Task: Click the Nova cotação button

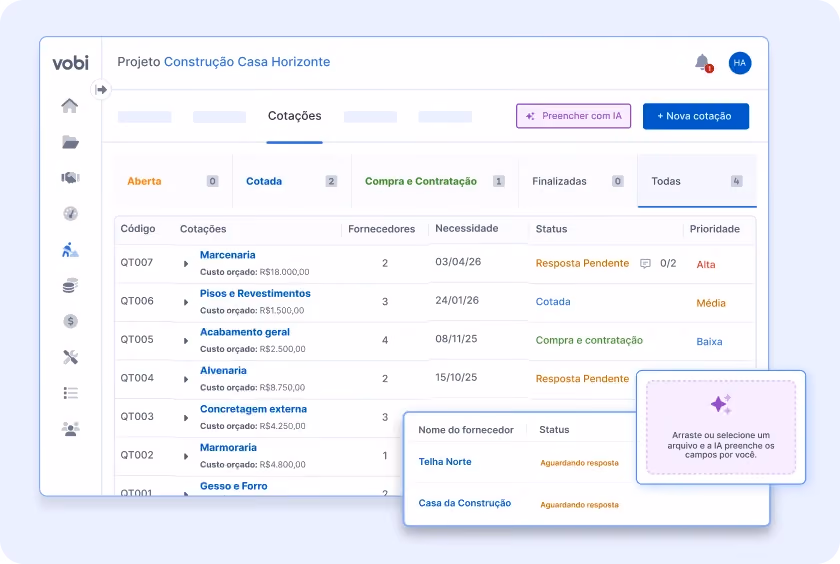Action: pos(695,116)
